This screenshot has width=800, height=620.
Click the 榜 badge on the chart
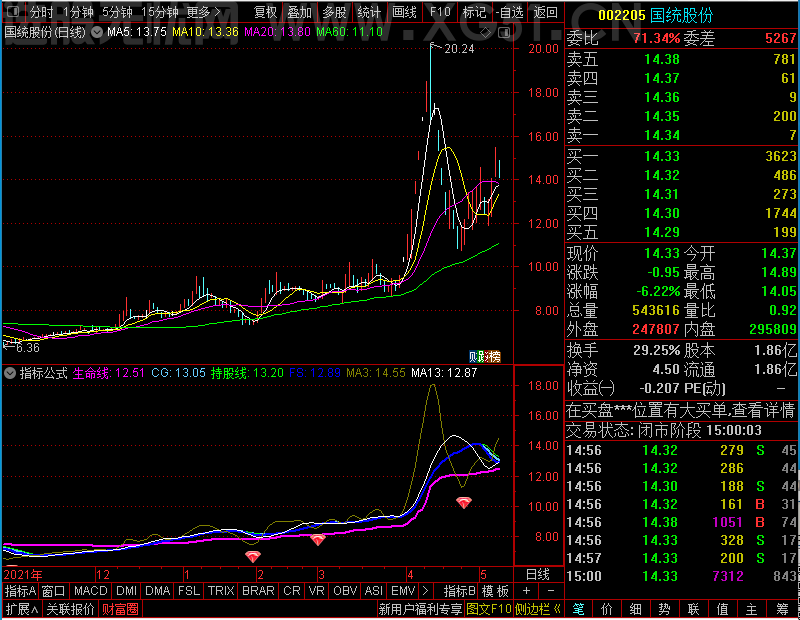pyautogui.click(x=495, y=357)
